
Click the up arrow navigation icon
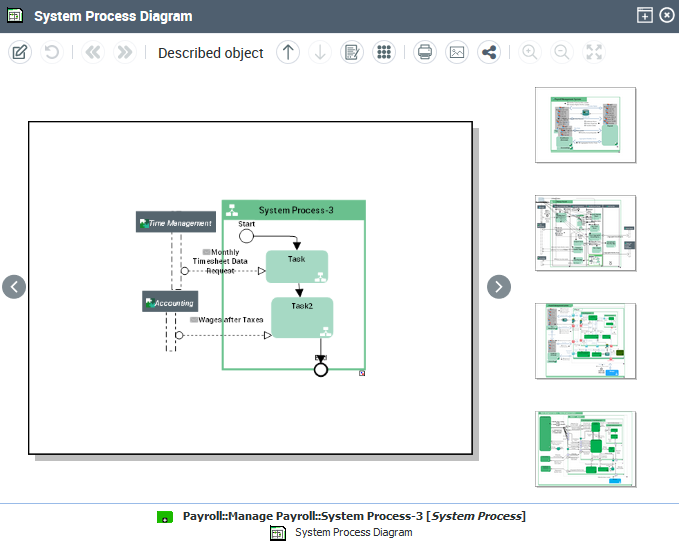coord(288,53)
